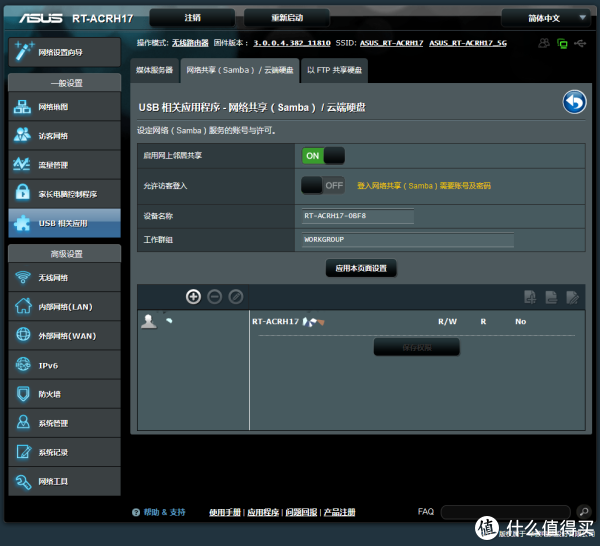The height and width of the screenshot is (546, 600).
Task: Click the Save Permission (保存权限) button
Action: coord(417,347)
